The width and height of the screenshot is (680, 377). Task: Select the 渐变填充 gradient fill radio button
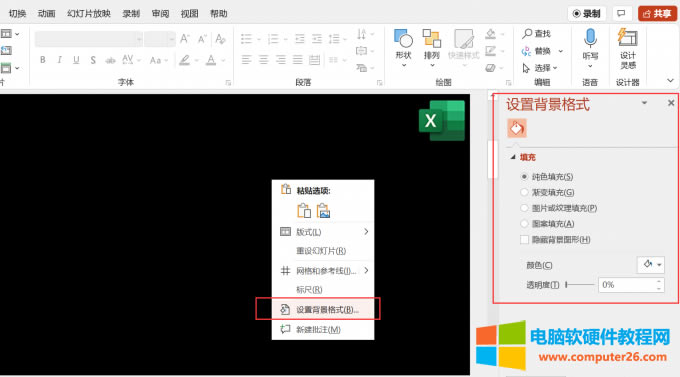pos(524,192)
